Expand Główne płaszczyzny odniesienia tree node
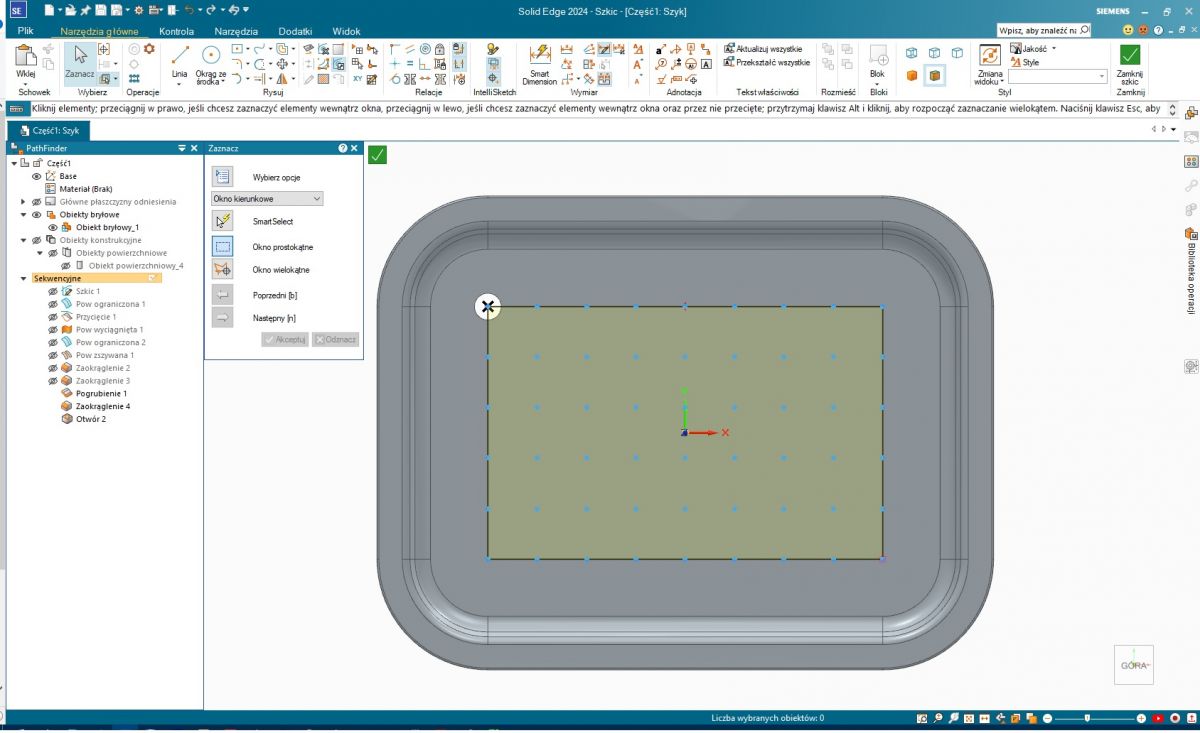Screen dimensions: 1200x733 [23, 202]
